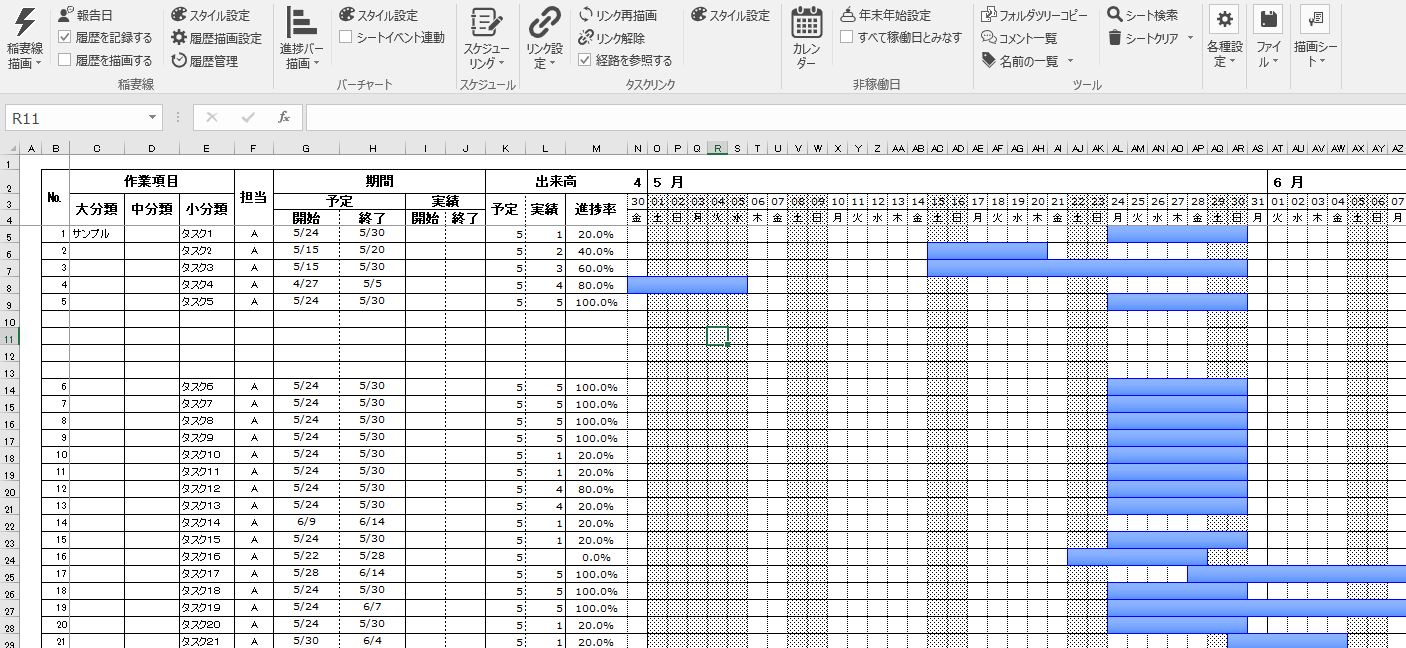The width and height of the screenshot is (1406, 648).
Task: Click the 各種設定 gear icon
Action: [1225, 20]
